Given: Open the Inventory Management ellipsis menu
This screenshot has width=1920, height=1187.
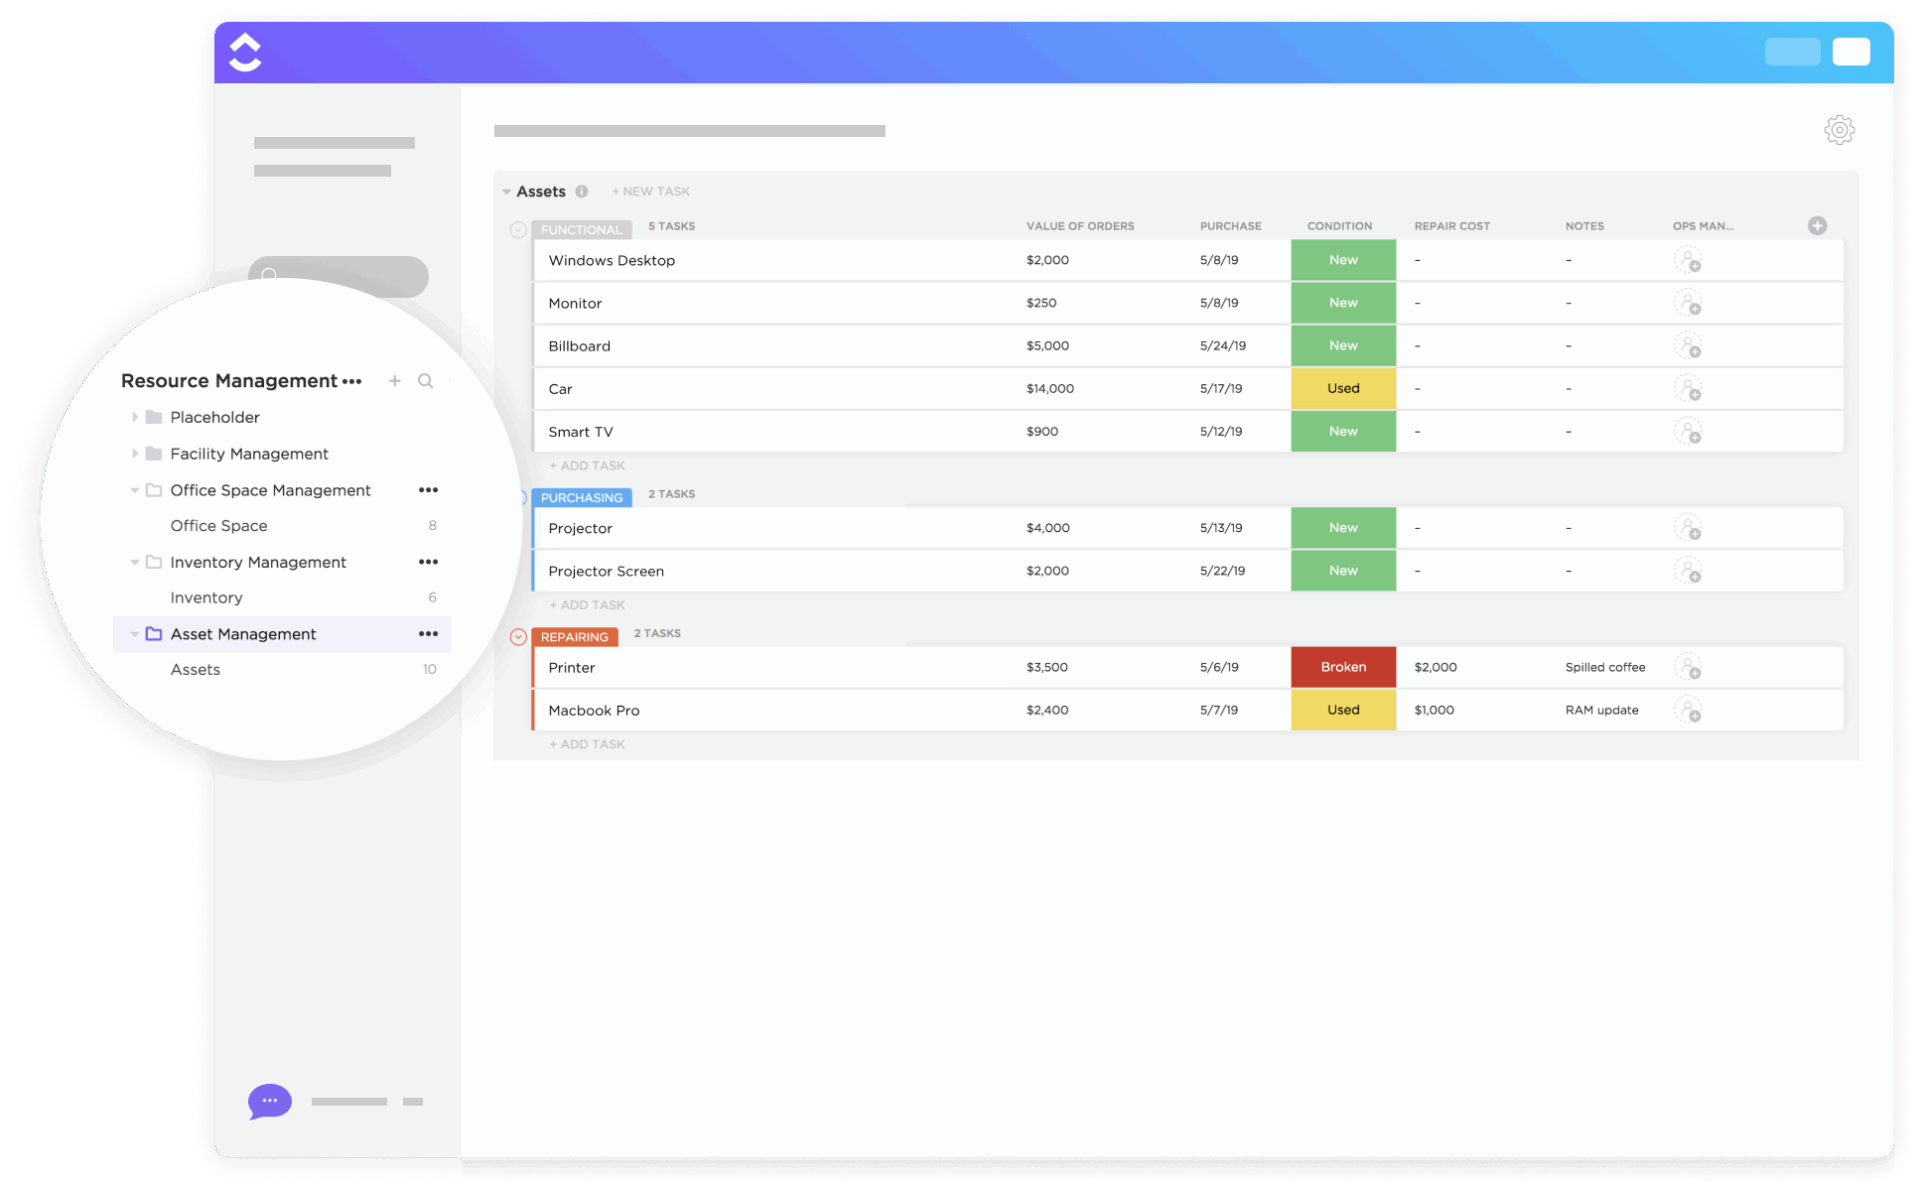Looking at the screenshot, I should pyautogui.click(x=428, y=562).
